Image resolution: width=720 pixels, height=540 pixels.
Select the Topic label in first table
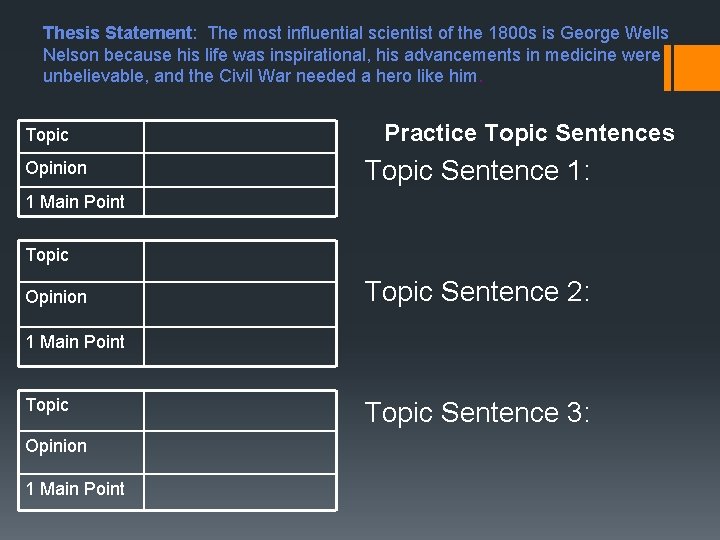point(47,135)
